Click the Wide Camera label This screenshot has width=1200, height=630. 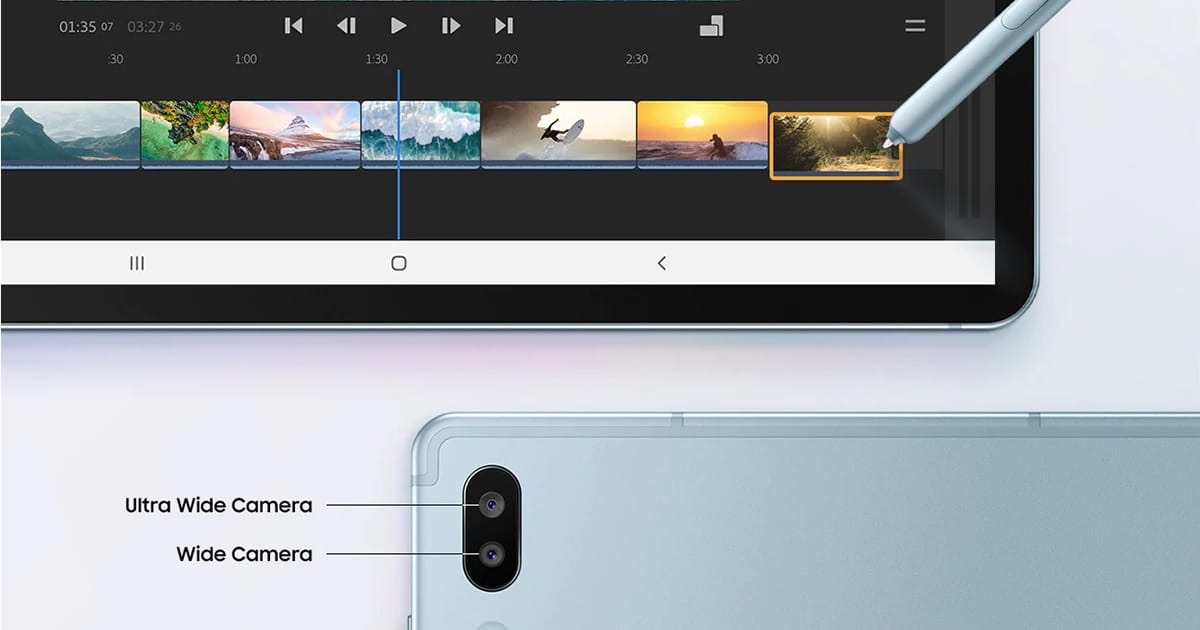(x=244, y=554)
